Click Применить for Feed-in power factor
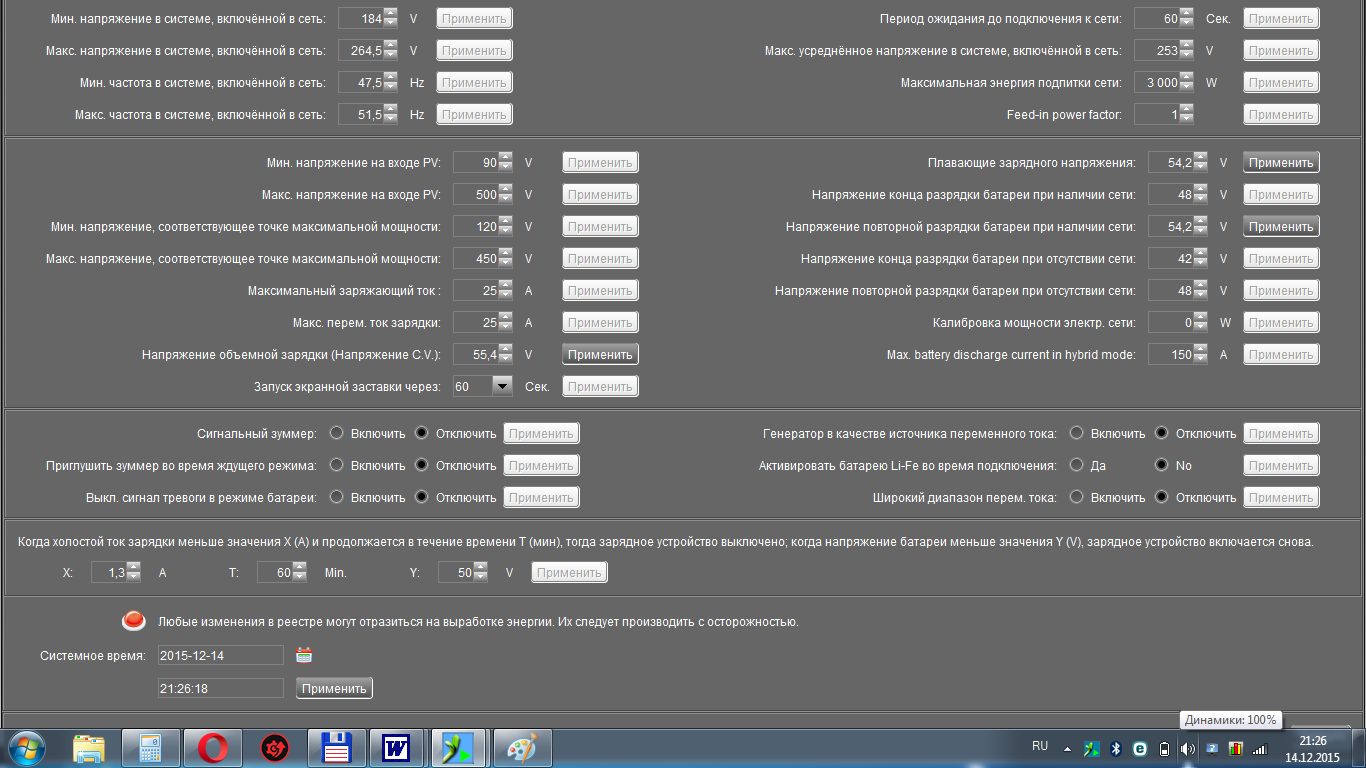This screenshot has width=1366, height=768. (1281, 114)
